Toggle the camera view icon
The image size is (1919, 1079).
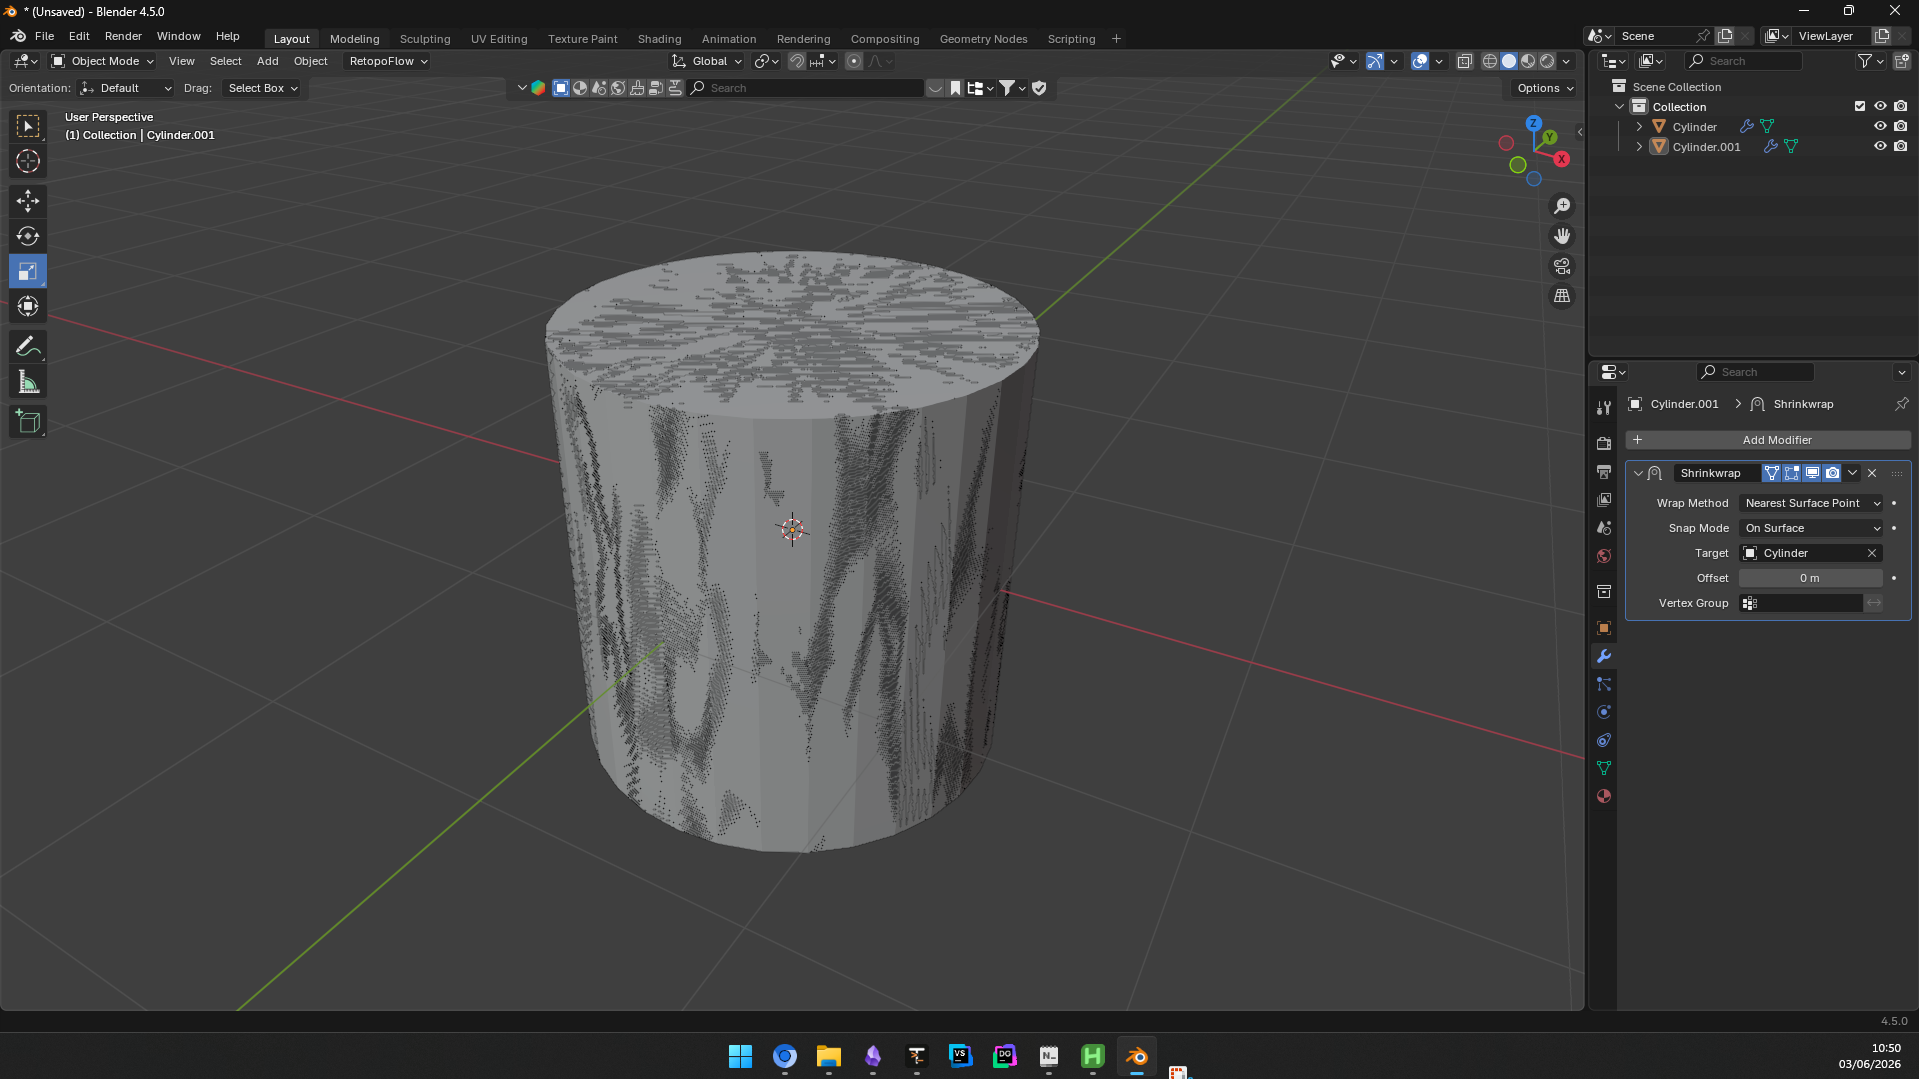click(x=1562, y=266)
